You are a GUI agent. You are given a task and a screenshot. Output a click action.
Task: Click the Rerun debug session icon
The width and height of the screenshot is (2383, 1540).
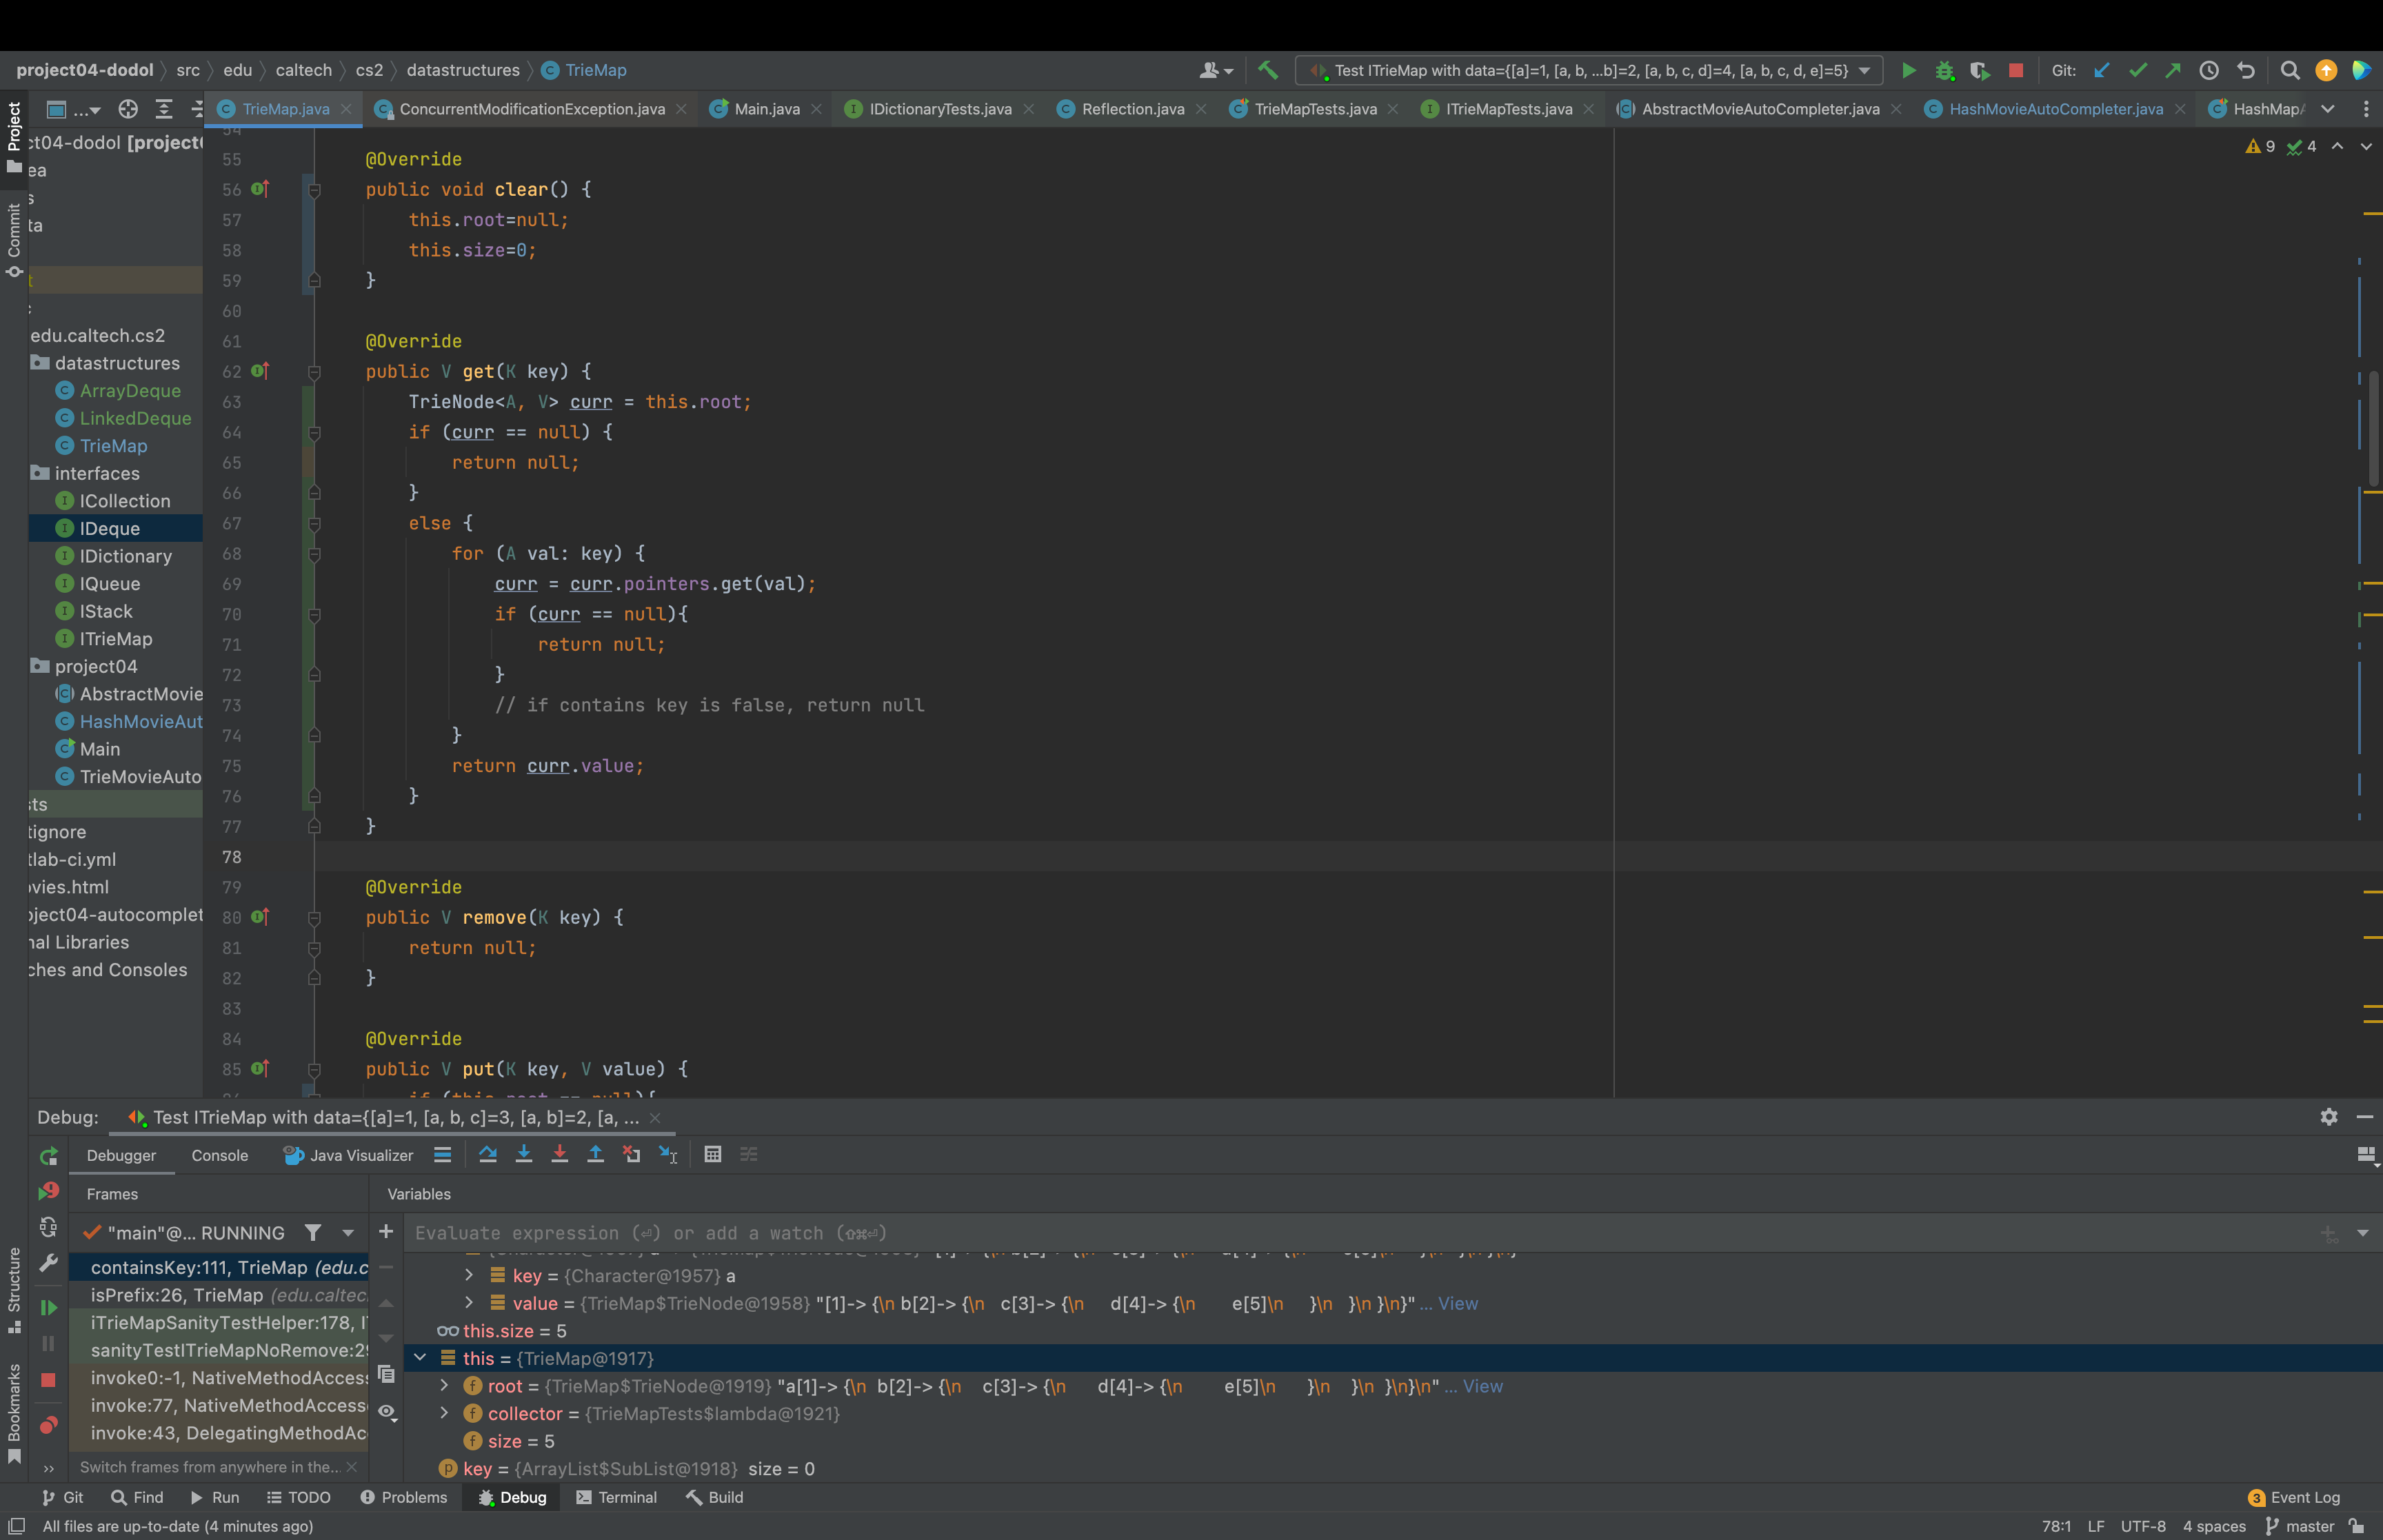coord(48,1157)
